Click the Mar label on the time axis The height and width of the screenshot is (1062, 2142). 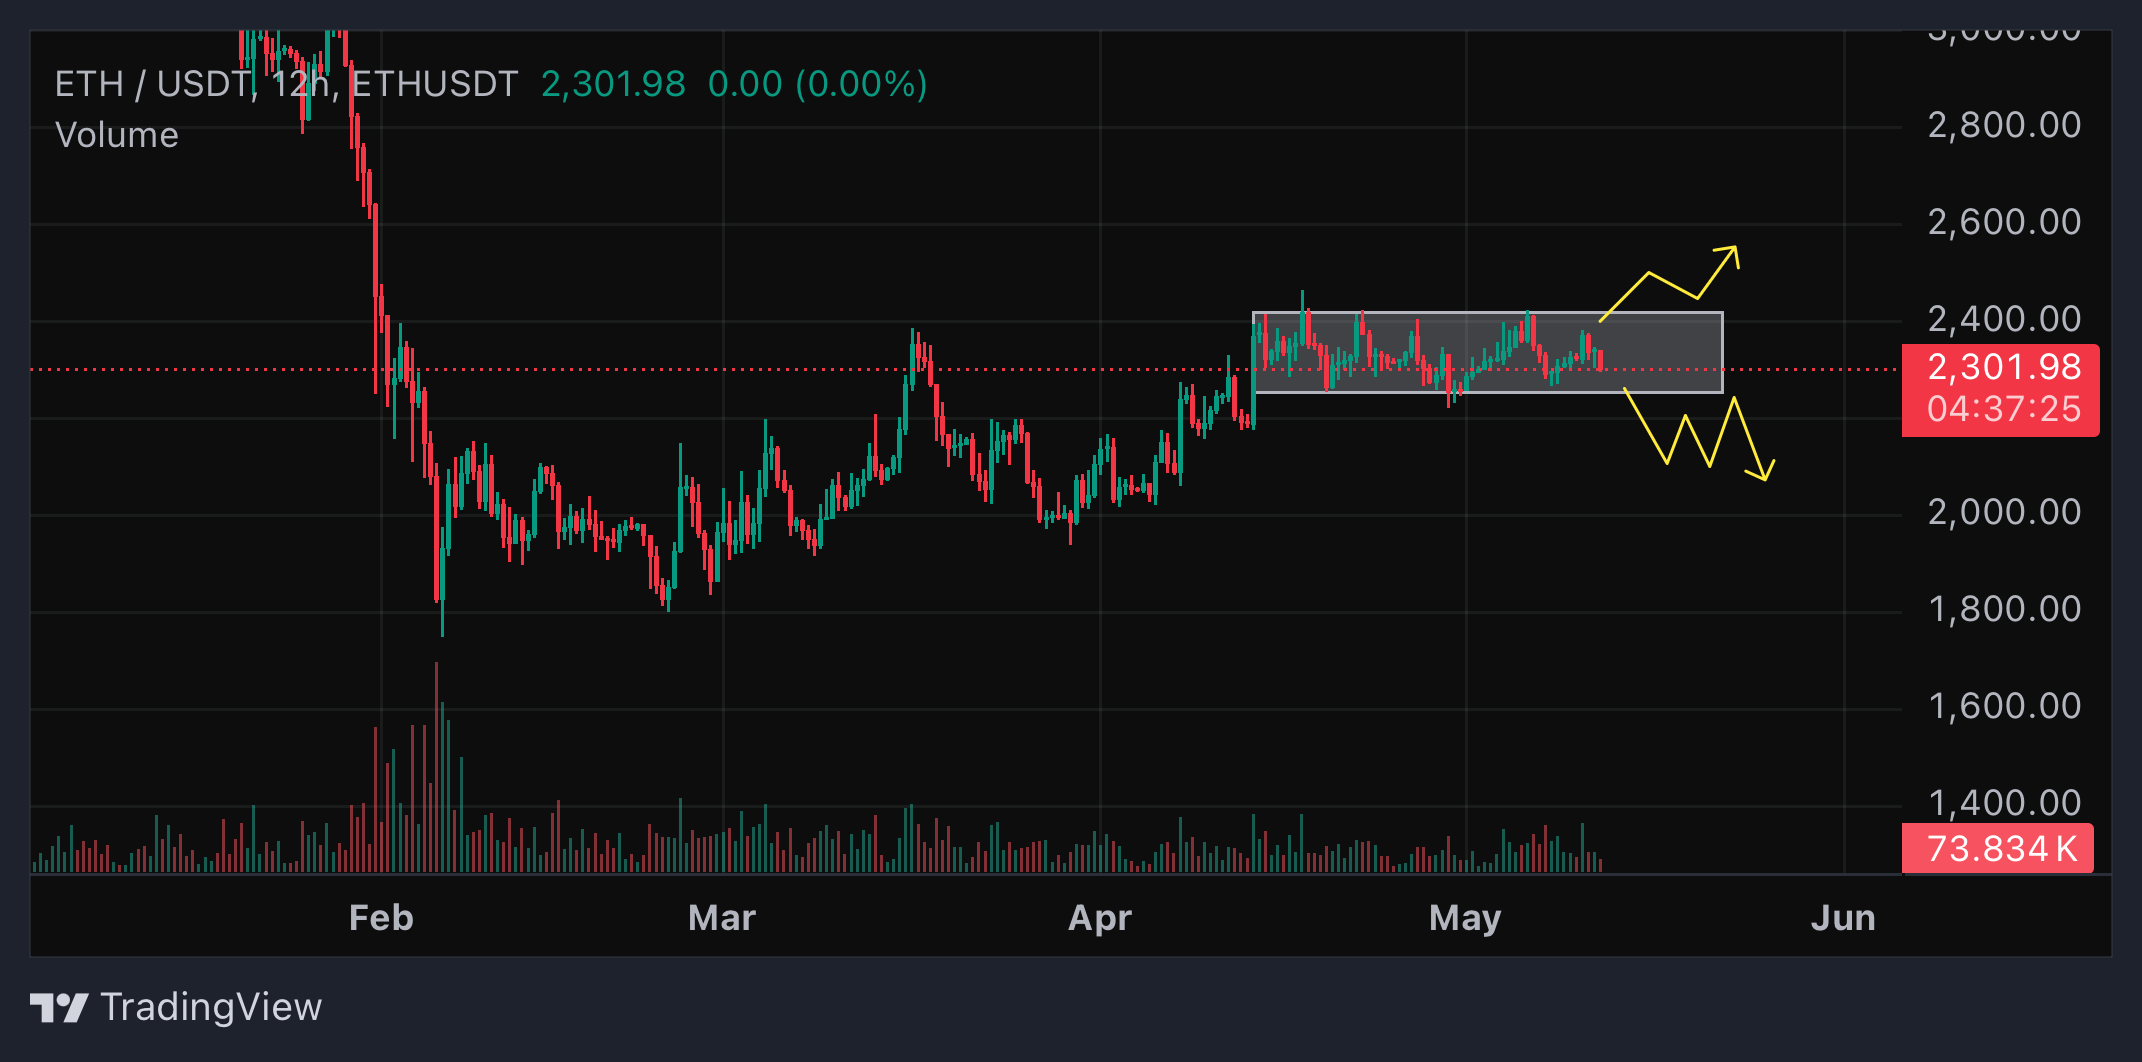click(722, 918)
